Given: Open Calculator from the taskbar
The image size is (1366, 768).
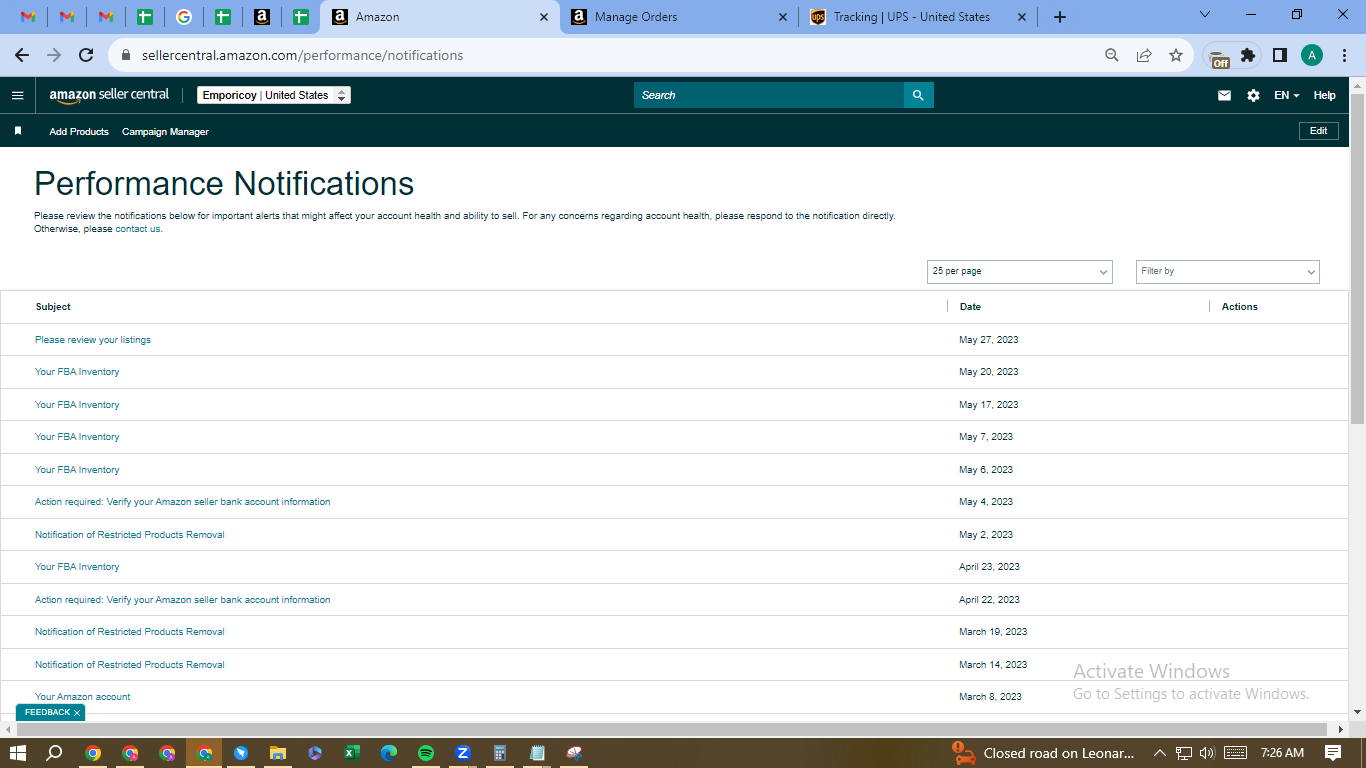Looking at the screenshot, I should [x=500, y=753].
